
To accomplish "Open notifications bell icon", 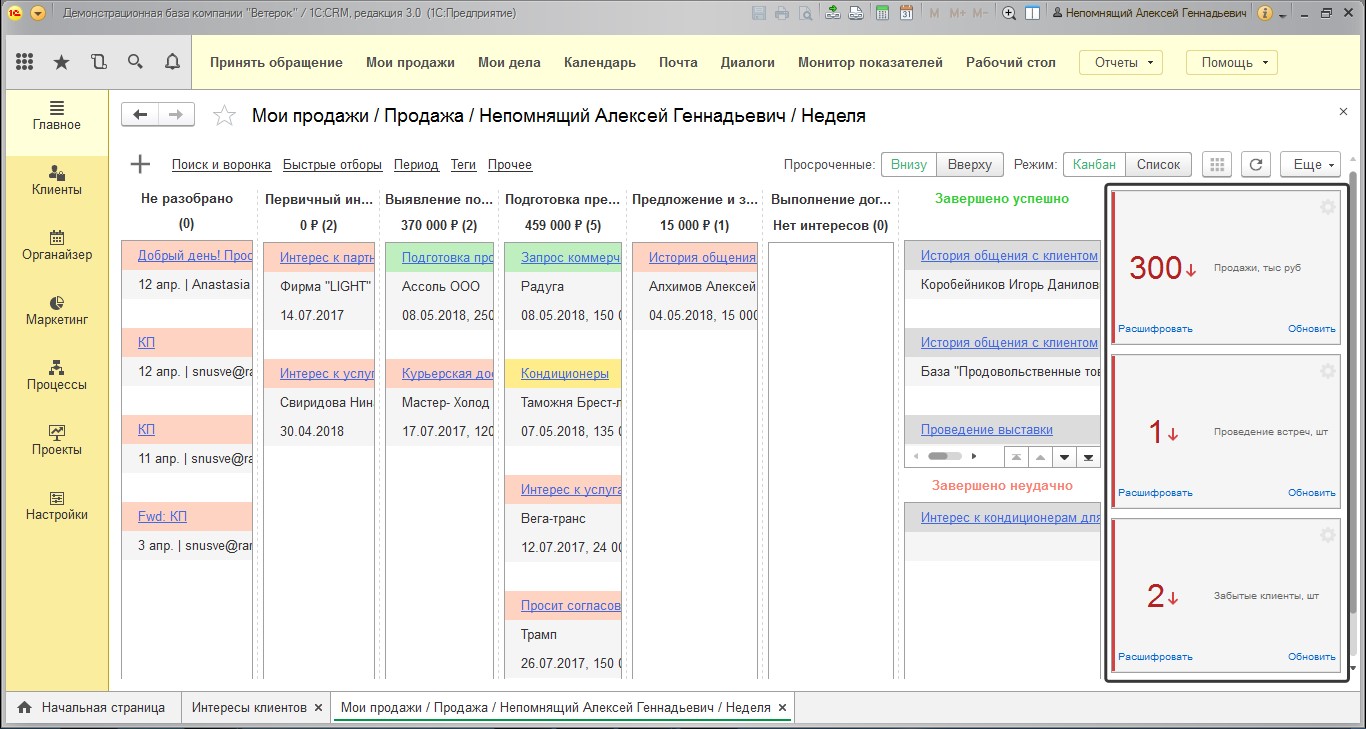I will pos(172,62).
